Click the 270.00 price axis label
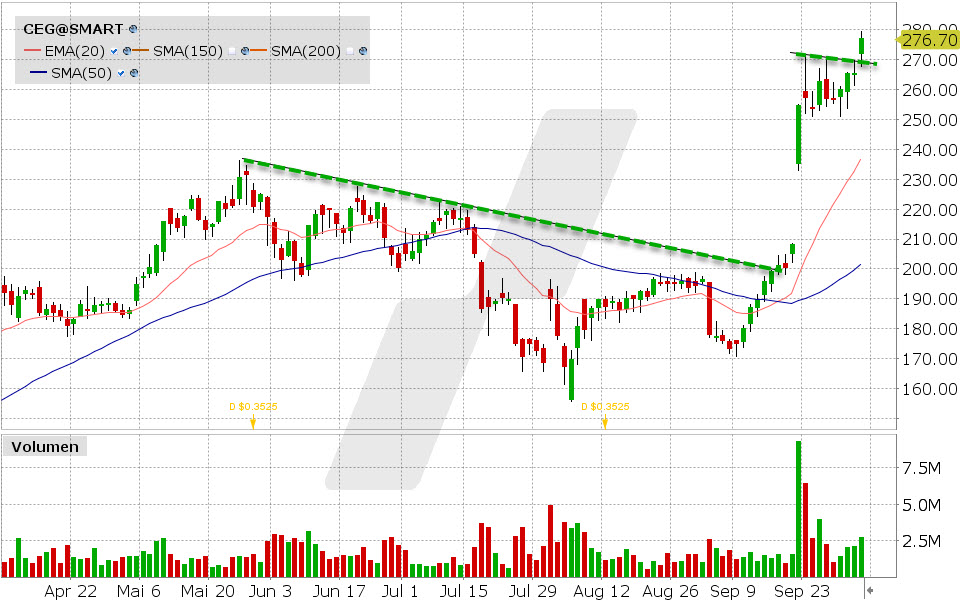Screen dimensions: 960x600 click(930, 60)
